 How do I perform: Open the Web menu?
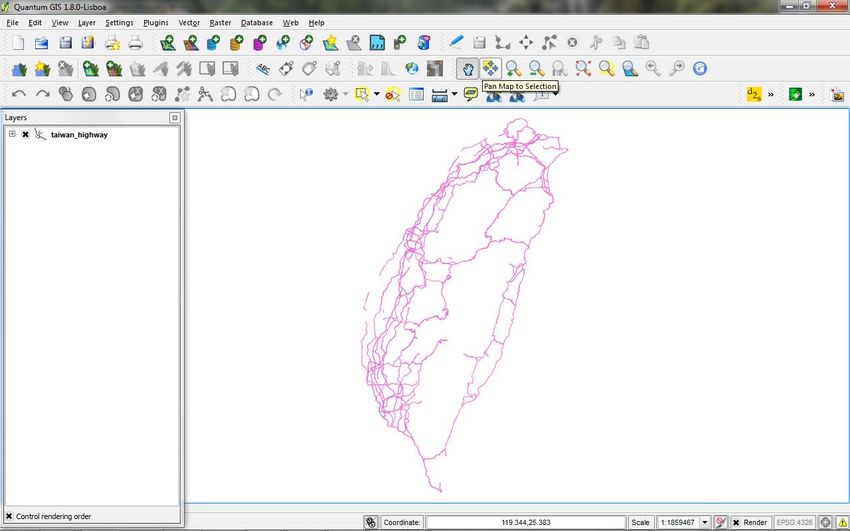291,23
